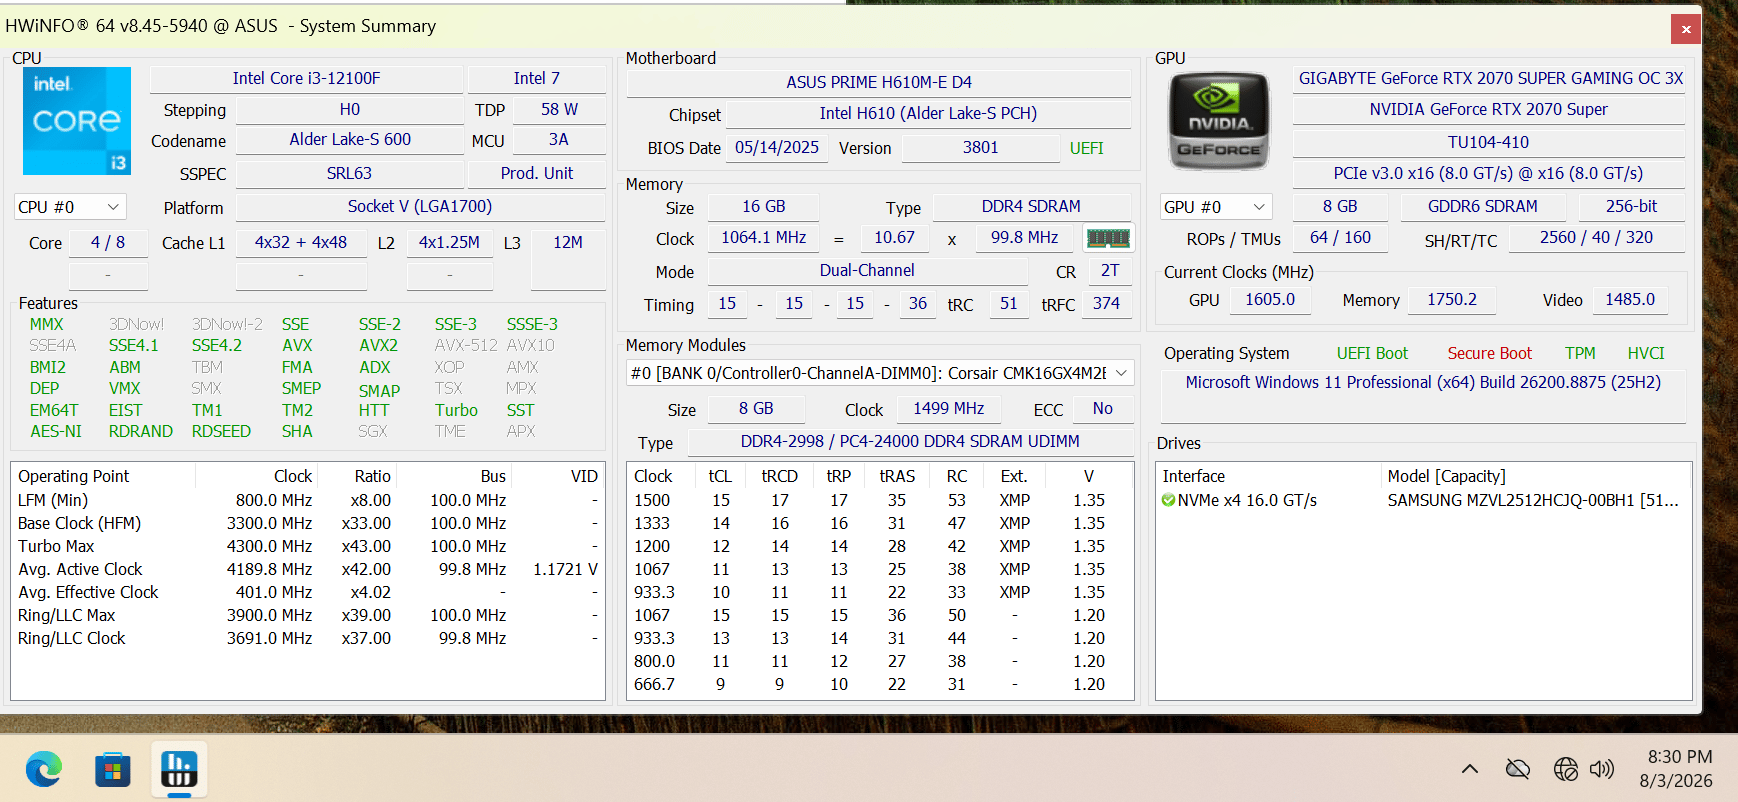Click the TU104-410 GPU chip field
Viewport: 1738px width, 802px height.
click(x=1488, y=142)
